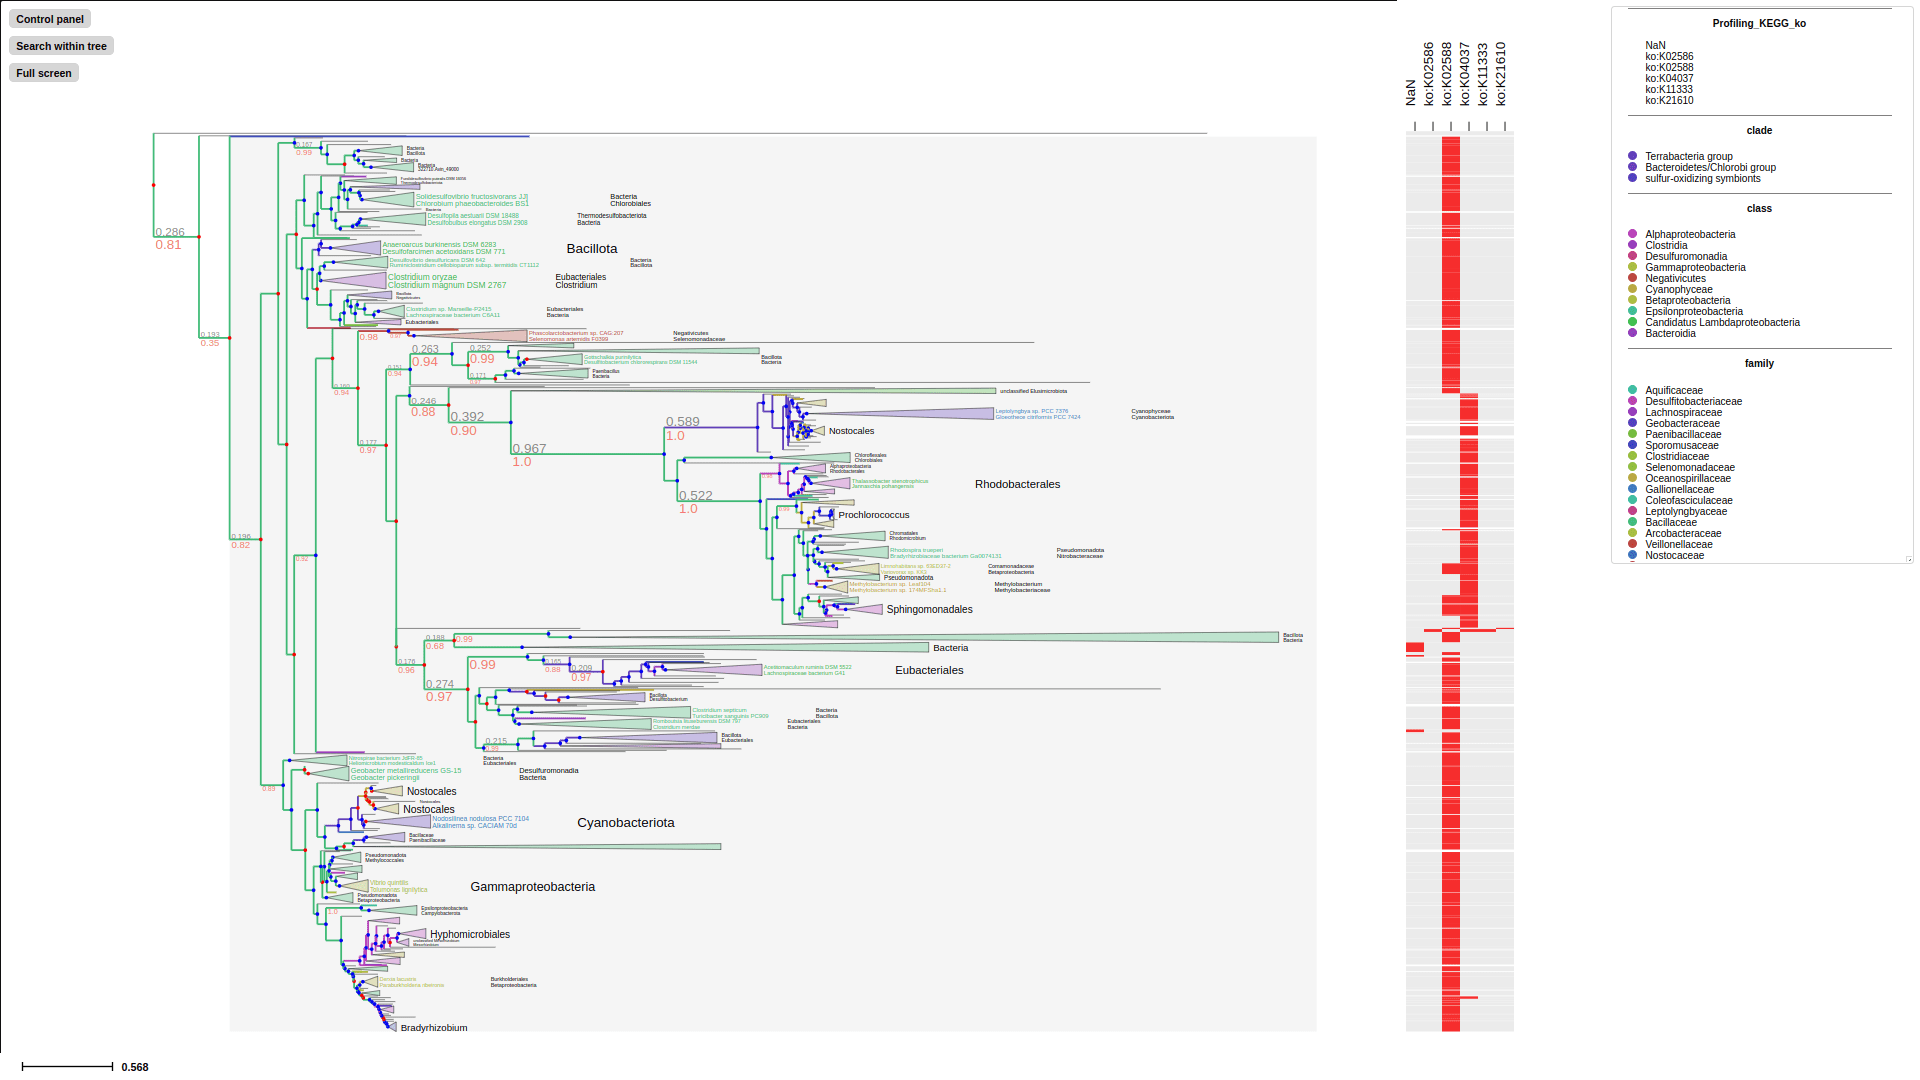Click the Candidatus Lambdaproteobacteria color dot
The image size is (1920, 1080).
[1633, 322]
